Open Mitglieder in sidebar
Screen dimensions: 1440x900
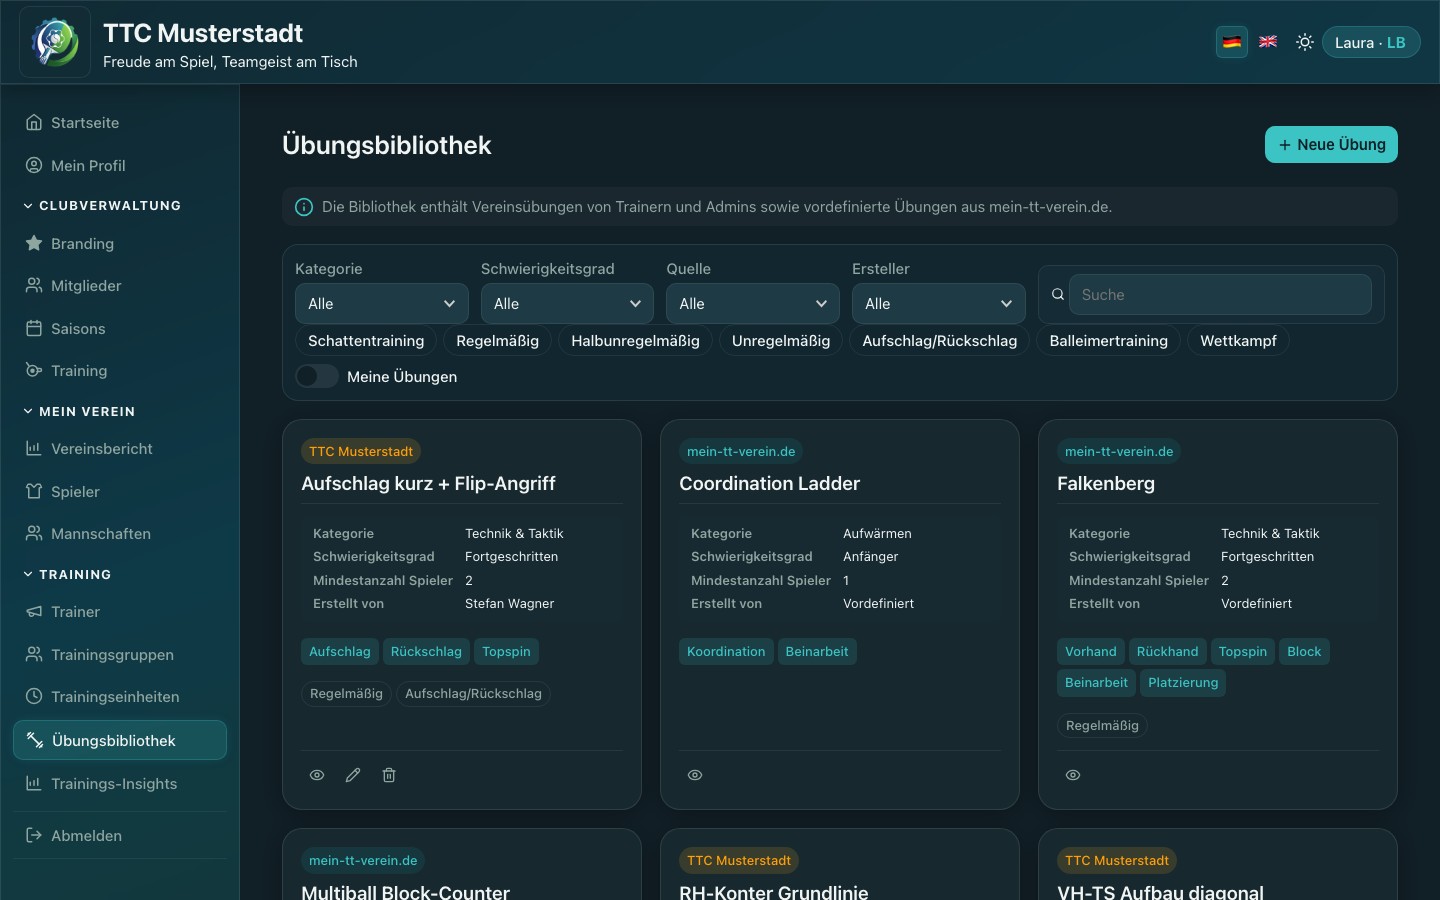[120, 286]
